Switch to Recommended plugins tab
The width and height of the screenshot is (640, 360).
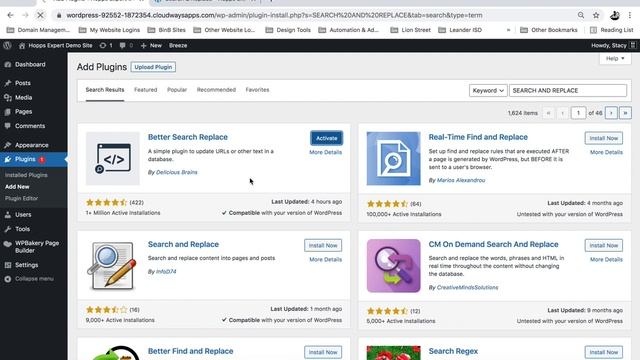point(216,90)
